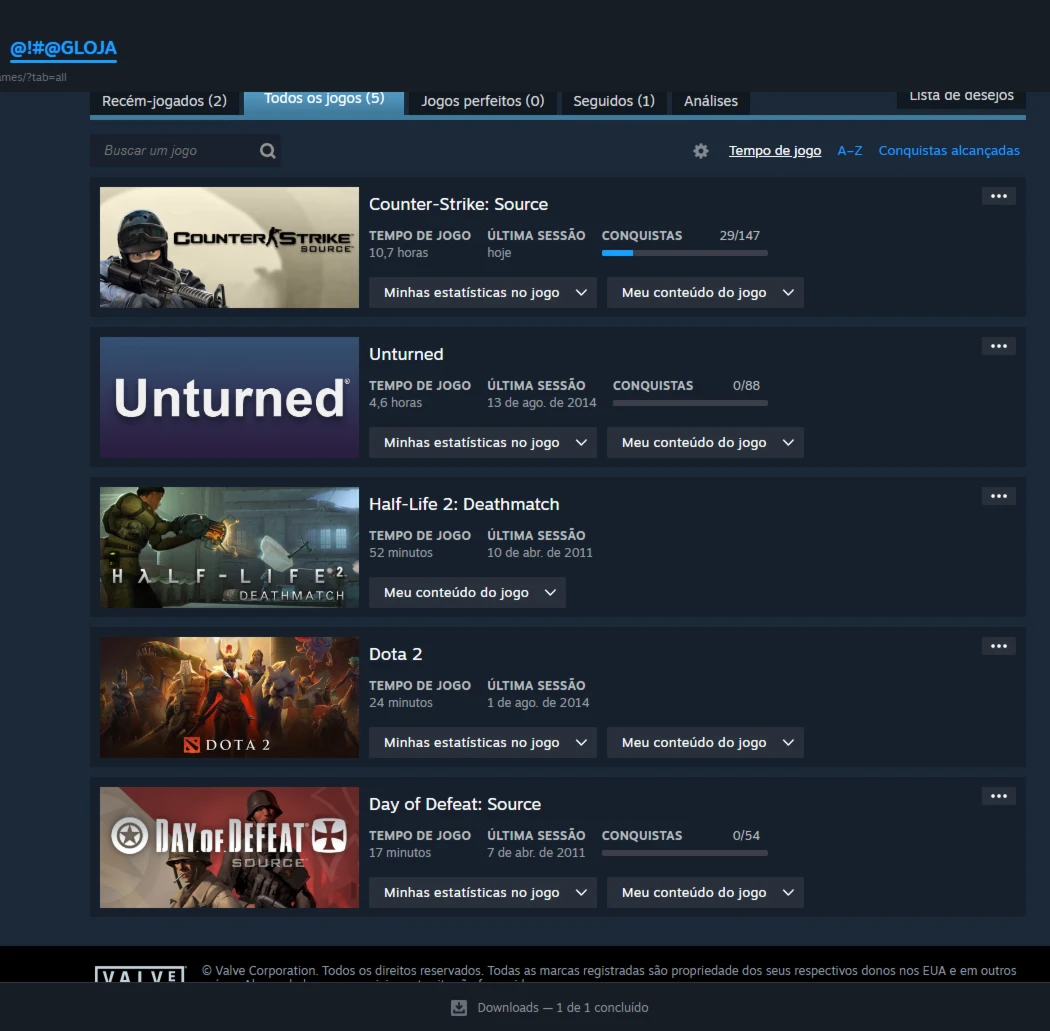Open the three-dot menu for Counter-Strike: Source
The image size is (1050, 1031).
[x=998, y=196]
